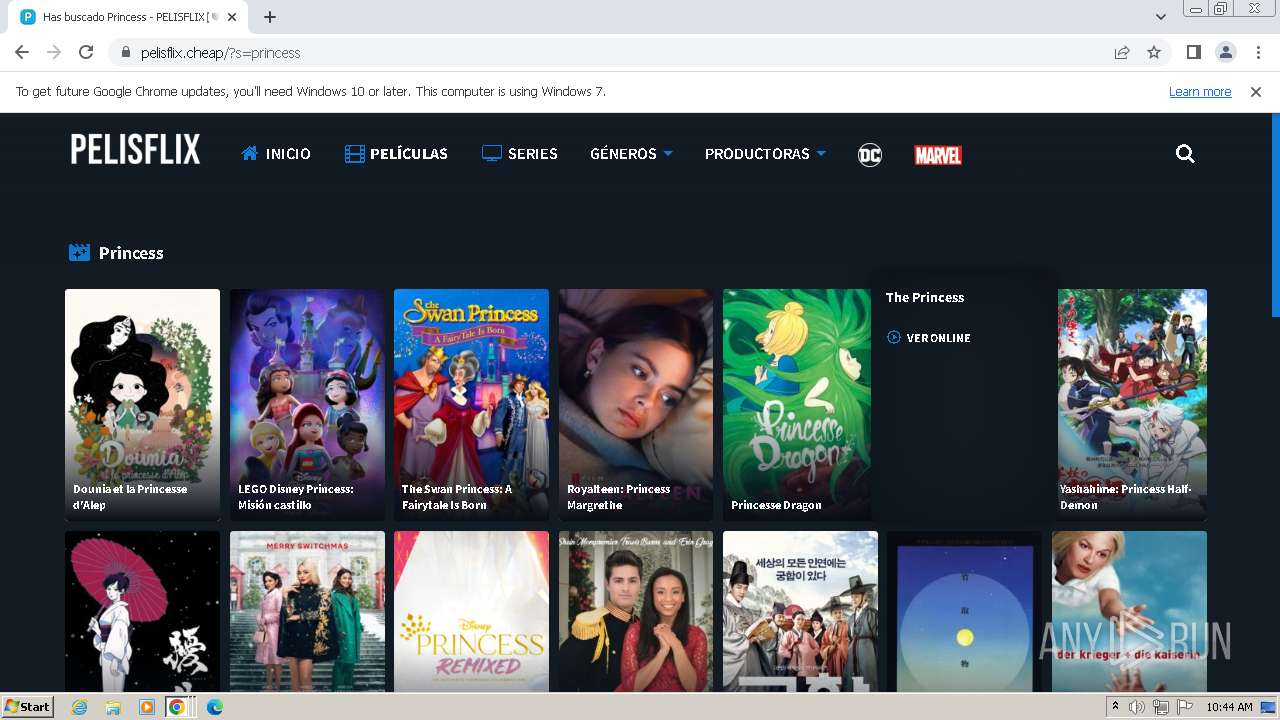
Task: Expand the GÉNEROS dropdown menu
Action: coord(631,154)
